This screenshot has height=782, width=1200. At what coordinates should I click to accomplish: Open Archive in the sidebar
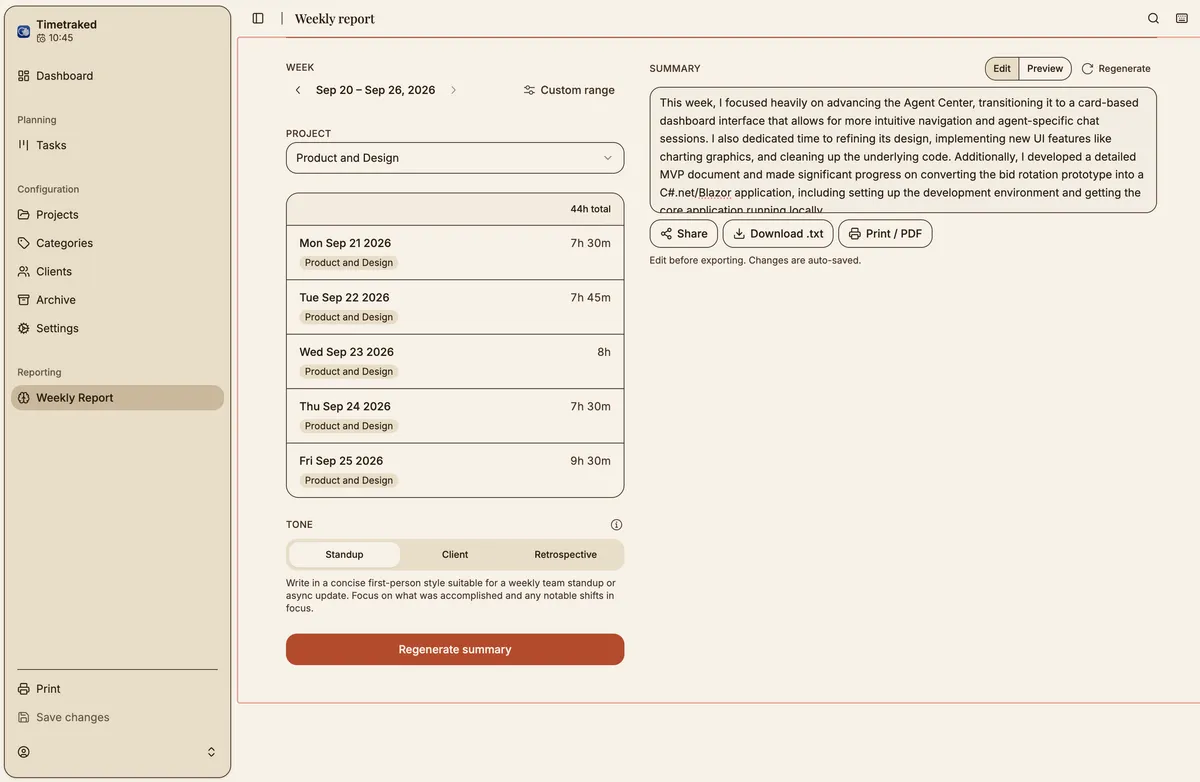(117, 300)
